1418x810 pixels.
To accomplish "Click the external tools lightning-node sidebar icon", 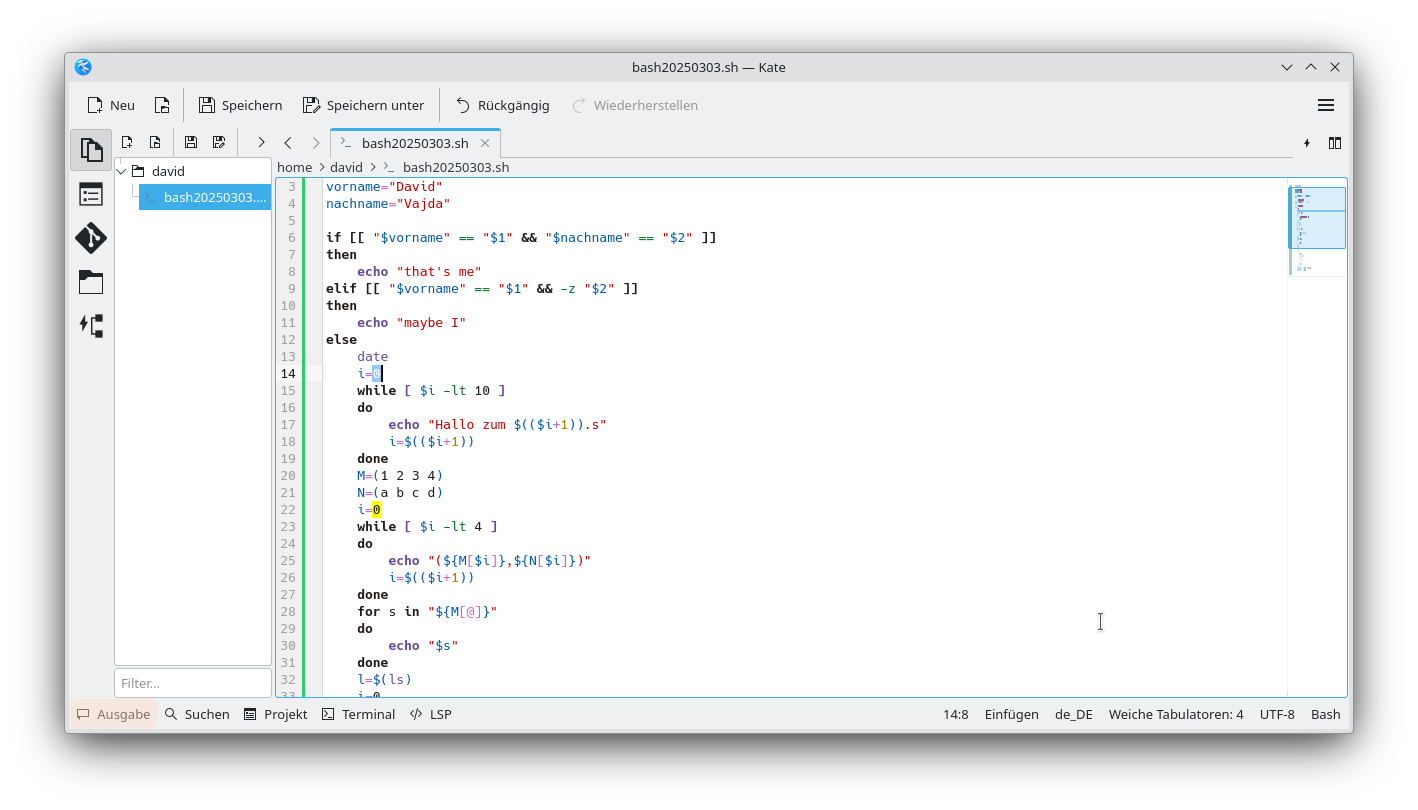I will click(91, 325).
